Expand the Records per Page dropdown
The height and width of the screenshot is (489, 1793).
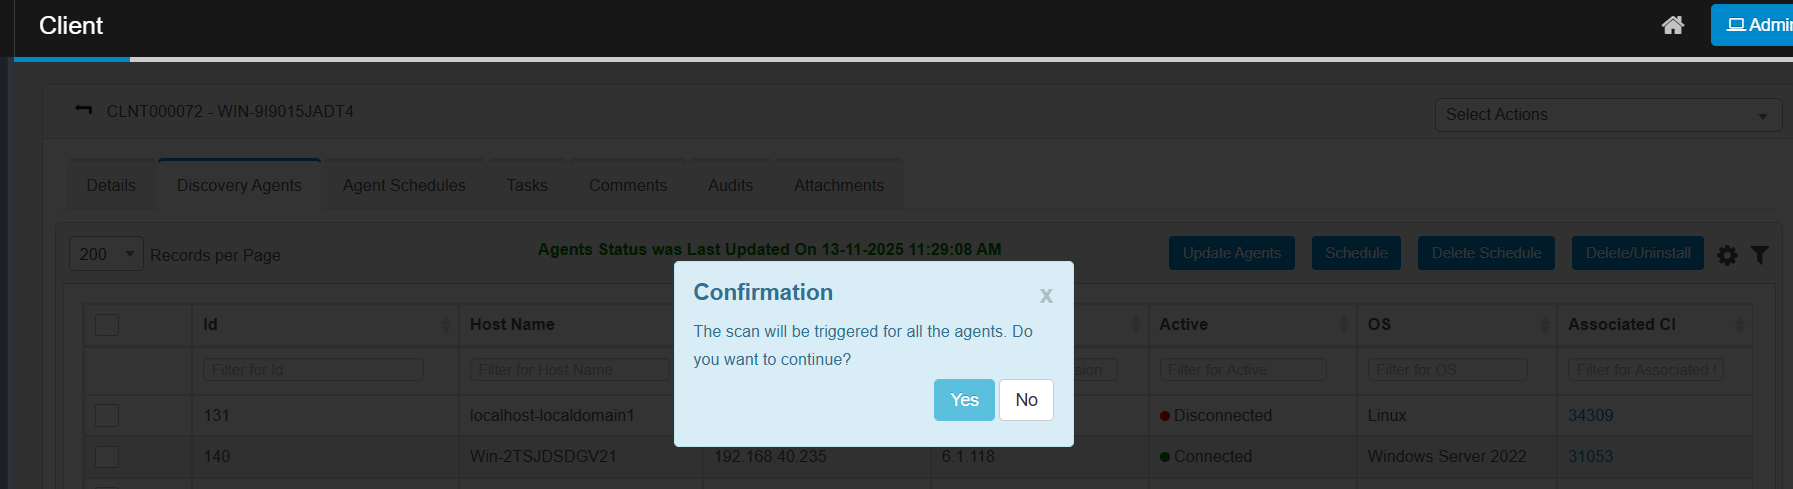point(106,254)
